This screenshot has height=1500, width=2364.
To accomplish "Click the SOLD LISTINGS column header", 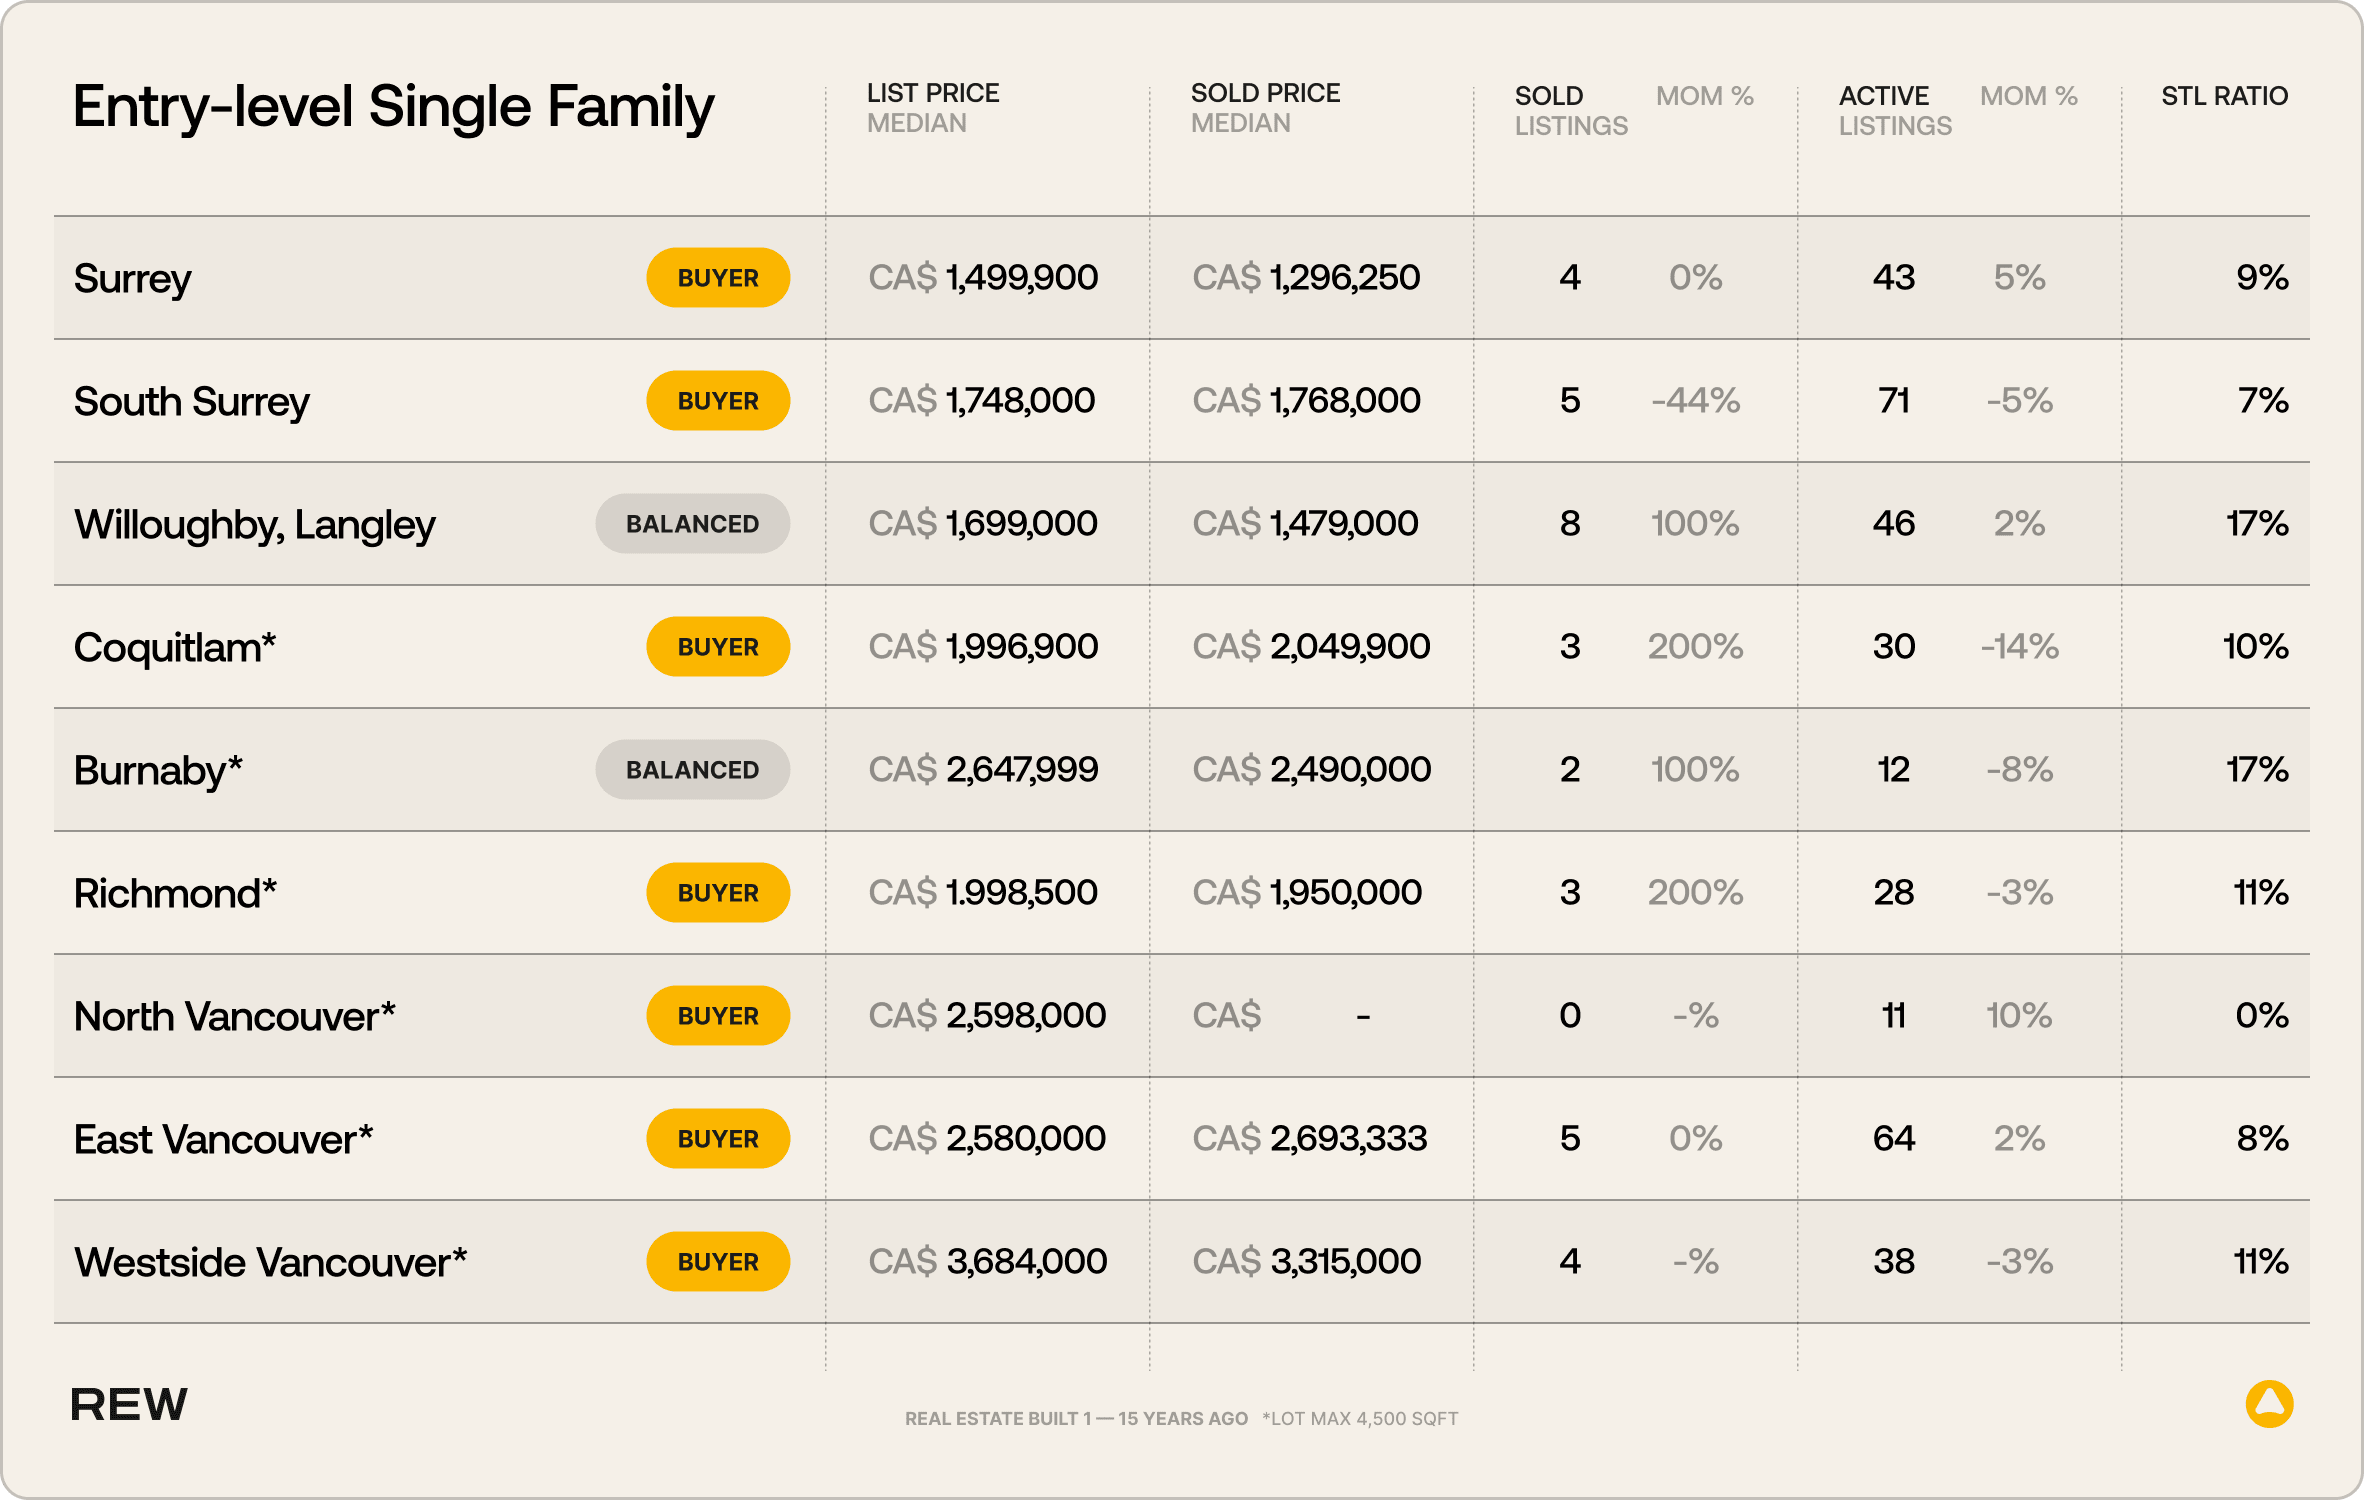I will [x=1571, y=111].
